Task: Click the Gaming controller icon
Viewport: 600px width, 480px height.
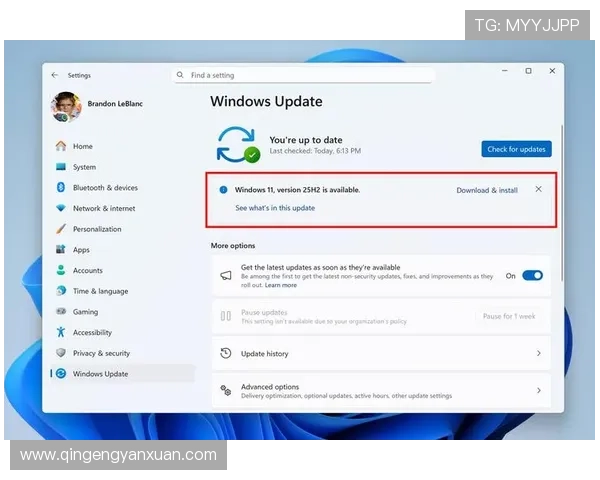Action: 61,312
